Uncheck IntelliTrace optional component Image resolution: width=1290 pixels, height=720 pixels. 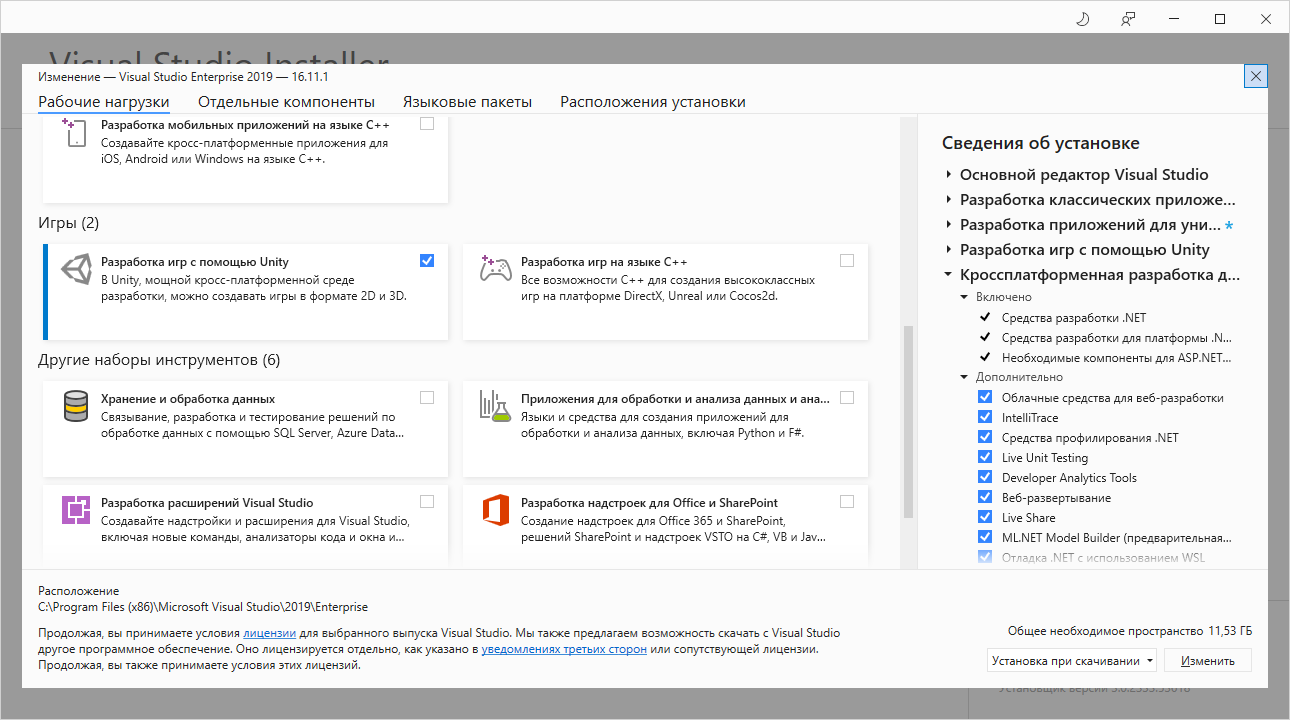(985, 418)
